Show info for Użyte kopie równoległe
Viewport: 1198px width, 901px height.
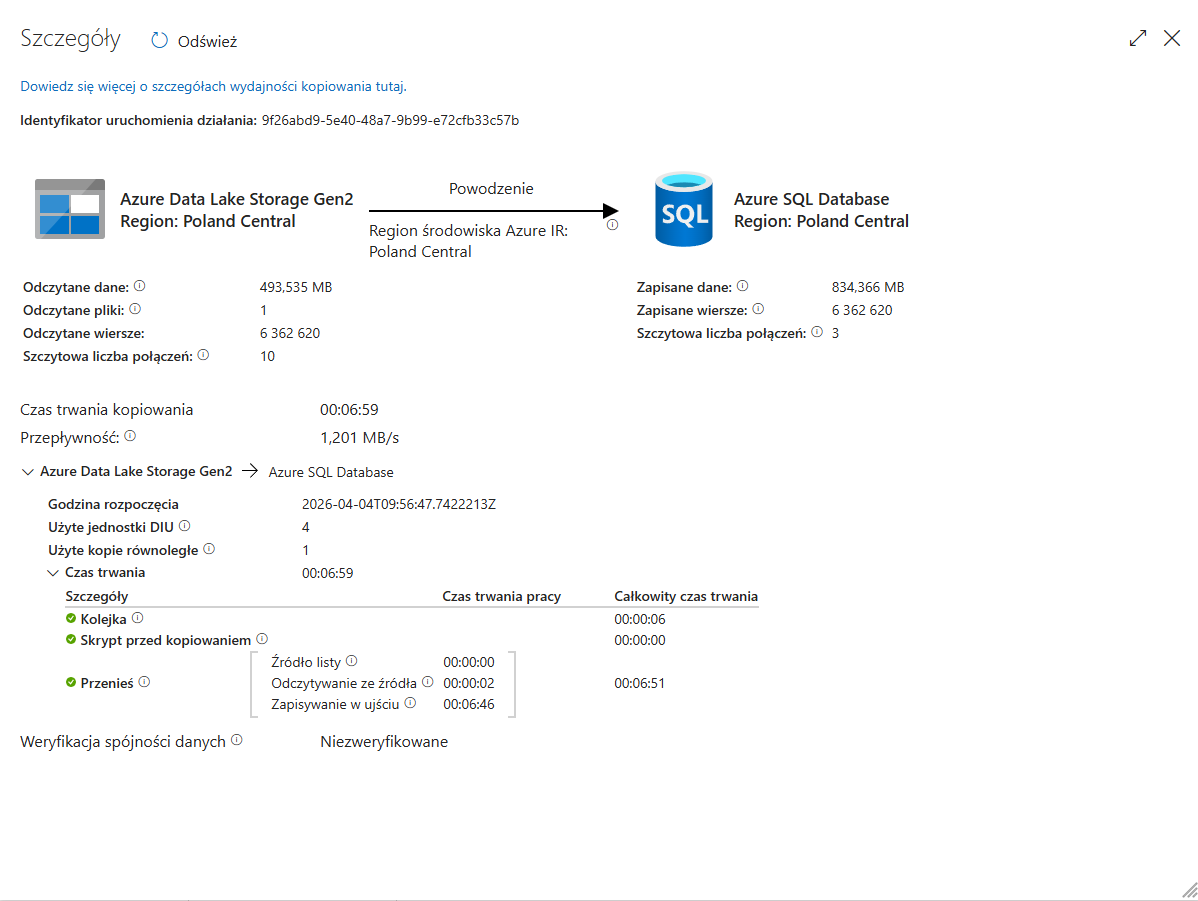[209, 549]
